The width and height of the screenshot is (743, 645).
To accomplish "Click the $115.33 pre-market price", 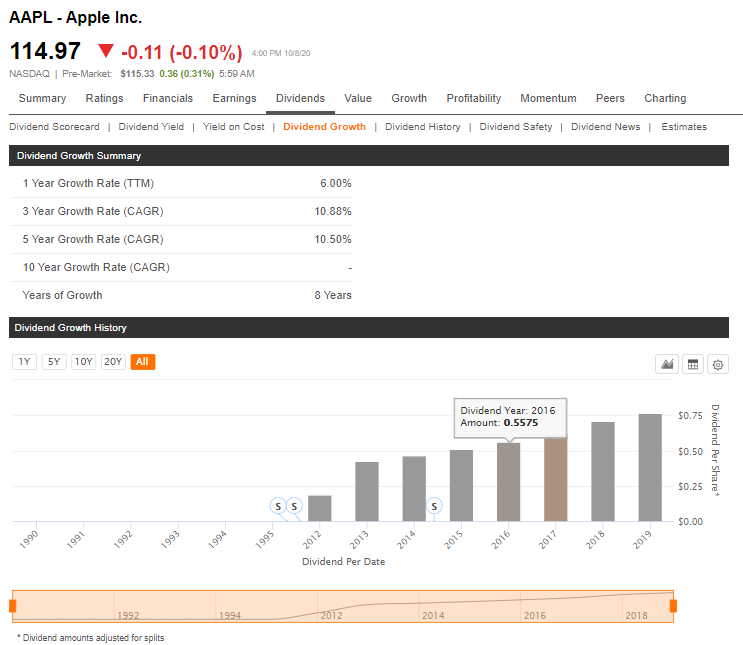I will pyautogui.click(x=137, y=73).
